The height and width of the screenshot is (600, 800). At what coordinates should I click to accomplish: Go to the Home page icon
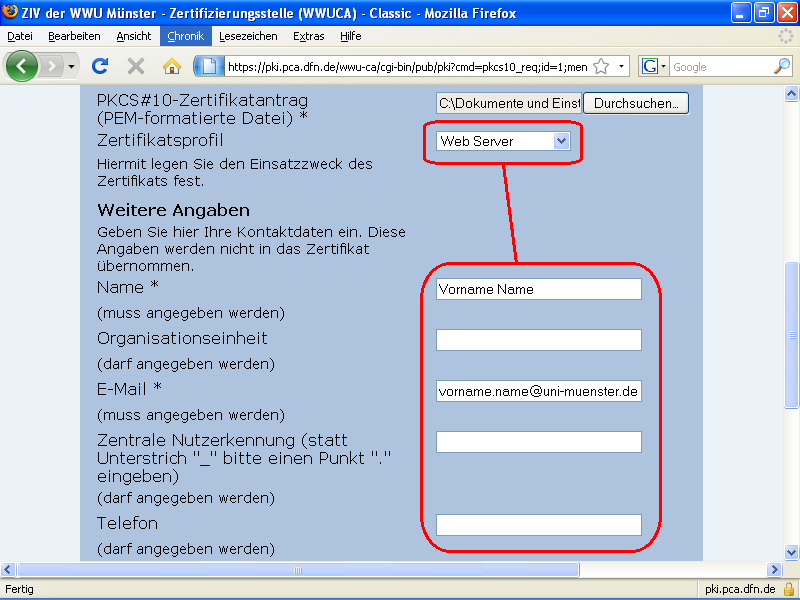172,66
